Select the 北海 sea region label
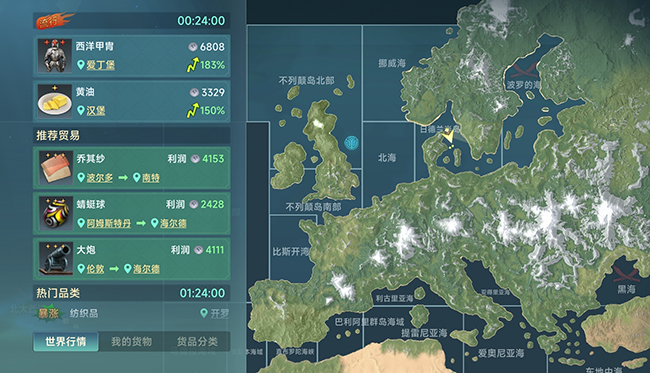This screenshot has width=650, height=373. tap(387, 158)
